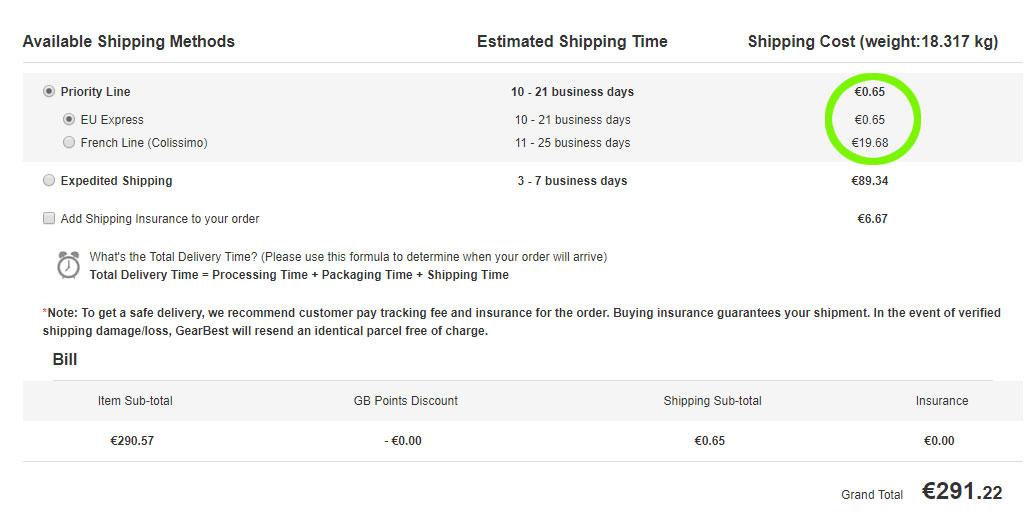Click the EU Express label text
Image resolution: width=1034 pixels, height=518 pixels.
[112, 120]
